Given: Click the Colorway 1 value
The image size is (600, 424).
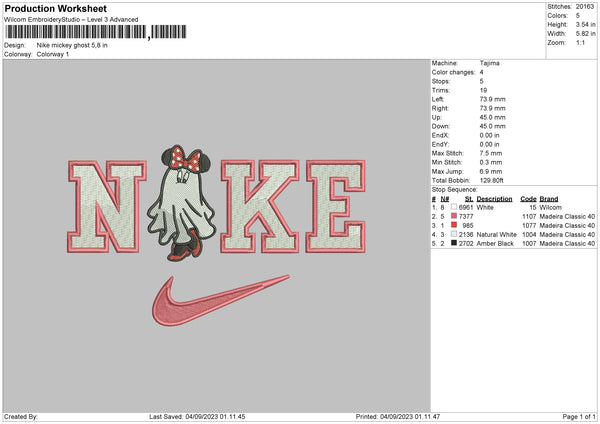Looking at the screenshot, I should (53, 54).
